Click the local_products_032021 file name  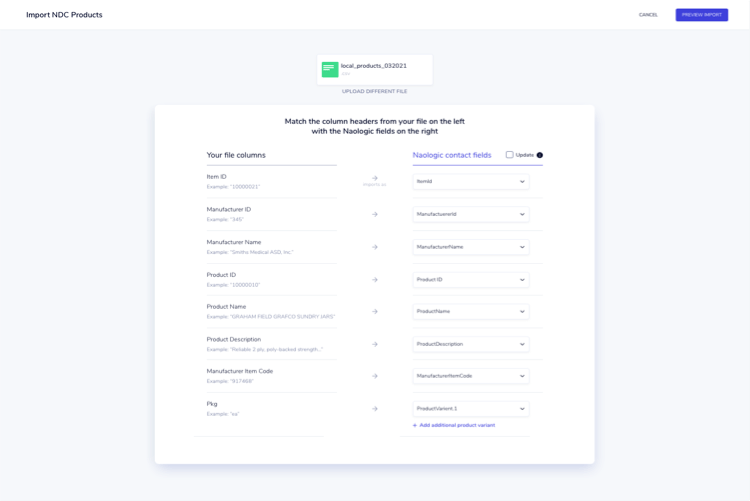374,66
